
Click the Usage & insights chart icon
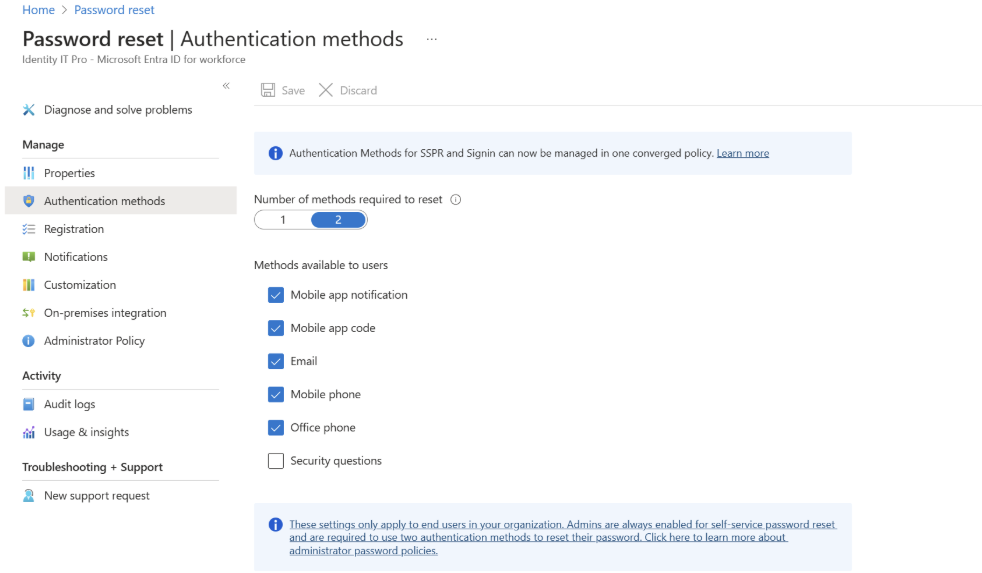click(29, 432)
